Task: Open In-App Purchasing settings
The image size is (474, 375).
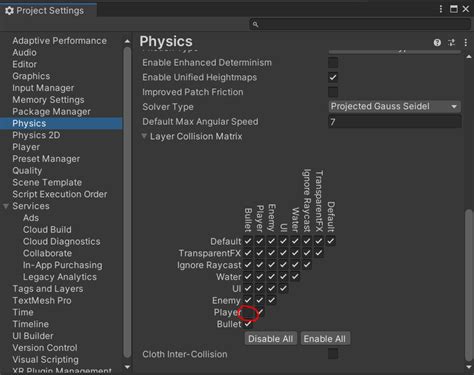Action: pos(62,265)
